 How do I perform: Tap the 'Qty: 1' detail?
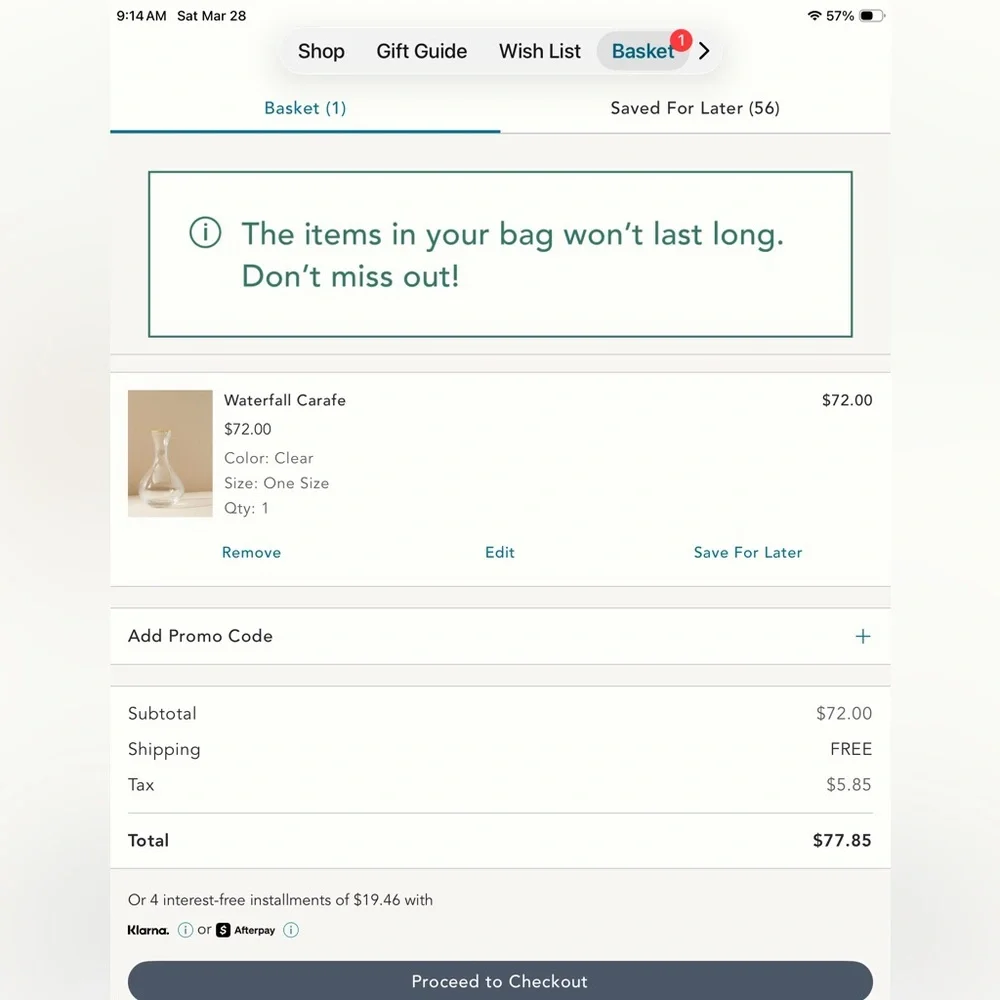pyautogui.click(x=246, y=508)
